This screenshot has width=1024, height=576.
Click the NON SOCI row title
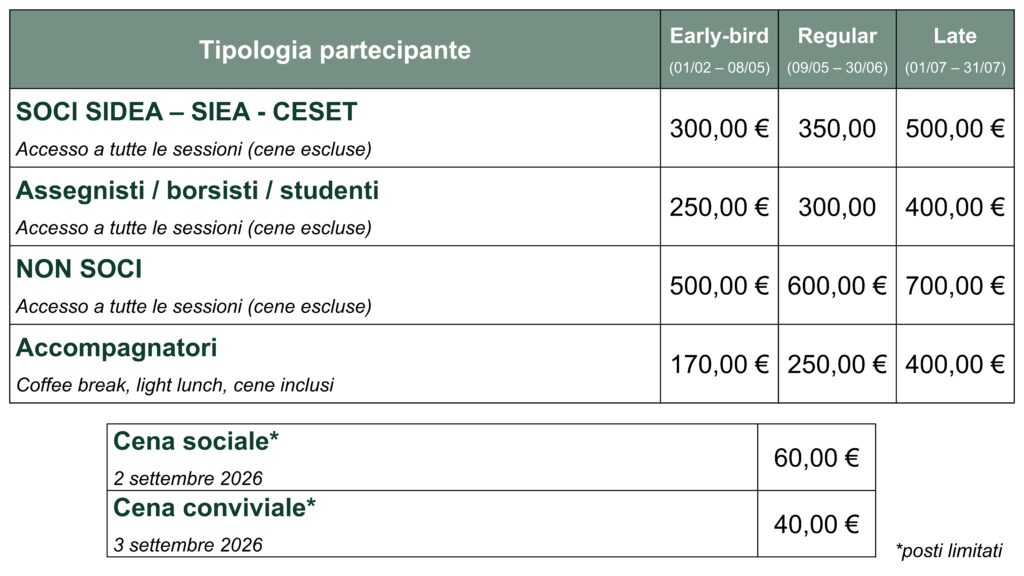coord(78,269)
